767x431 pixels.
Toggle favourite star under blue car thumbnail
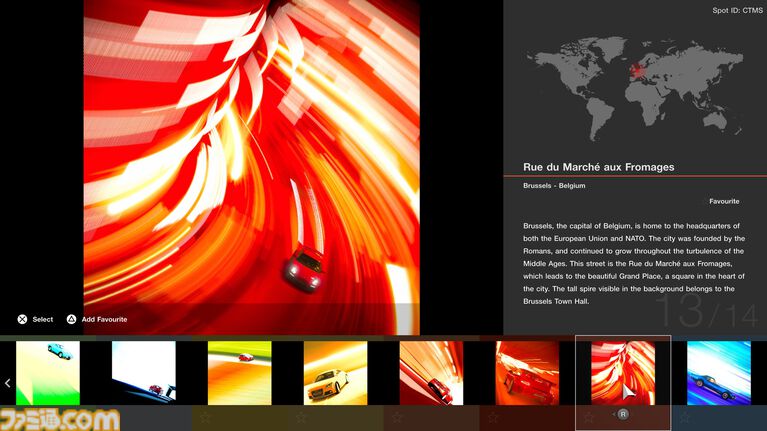coord(685,417)
